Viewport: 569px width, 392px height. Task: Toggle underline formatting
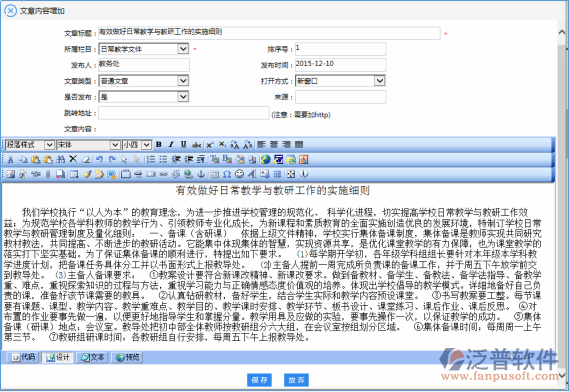(x=184, y=145)
